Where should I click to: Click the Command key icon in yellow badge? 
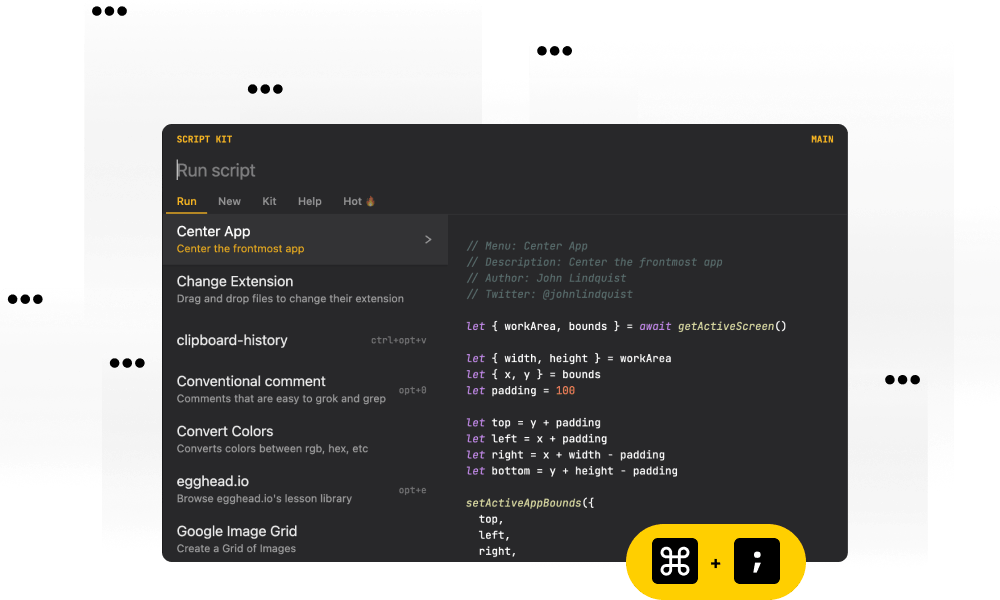(675, 561)
